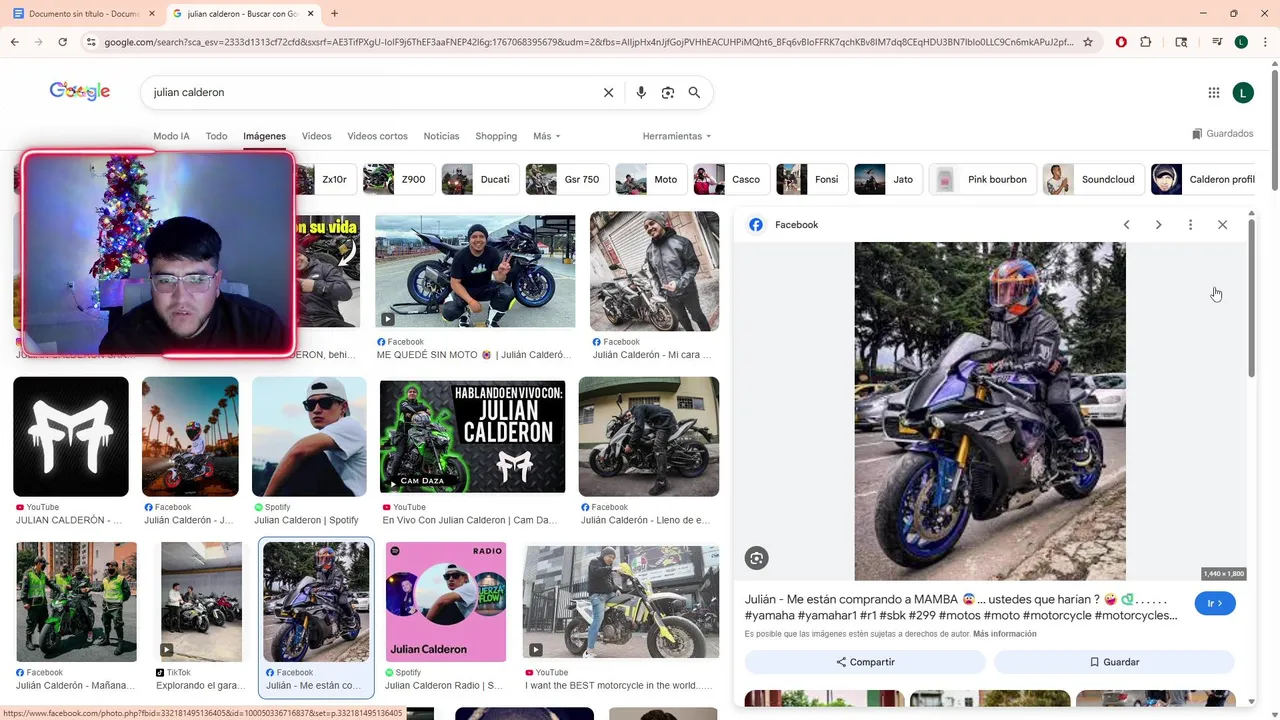Open Julian Calderon Spotify profile thumbnail
The height and width of the screenshot is (720, 1280).
[x=309, y=436]
